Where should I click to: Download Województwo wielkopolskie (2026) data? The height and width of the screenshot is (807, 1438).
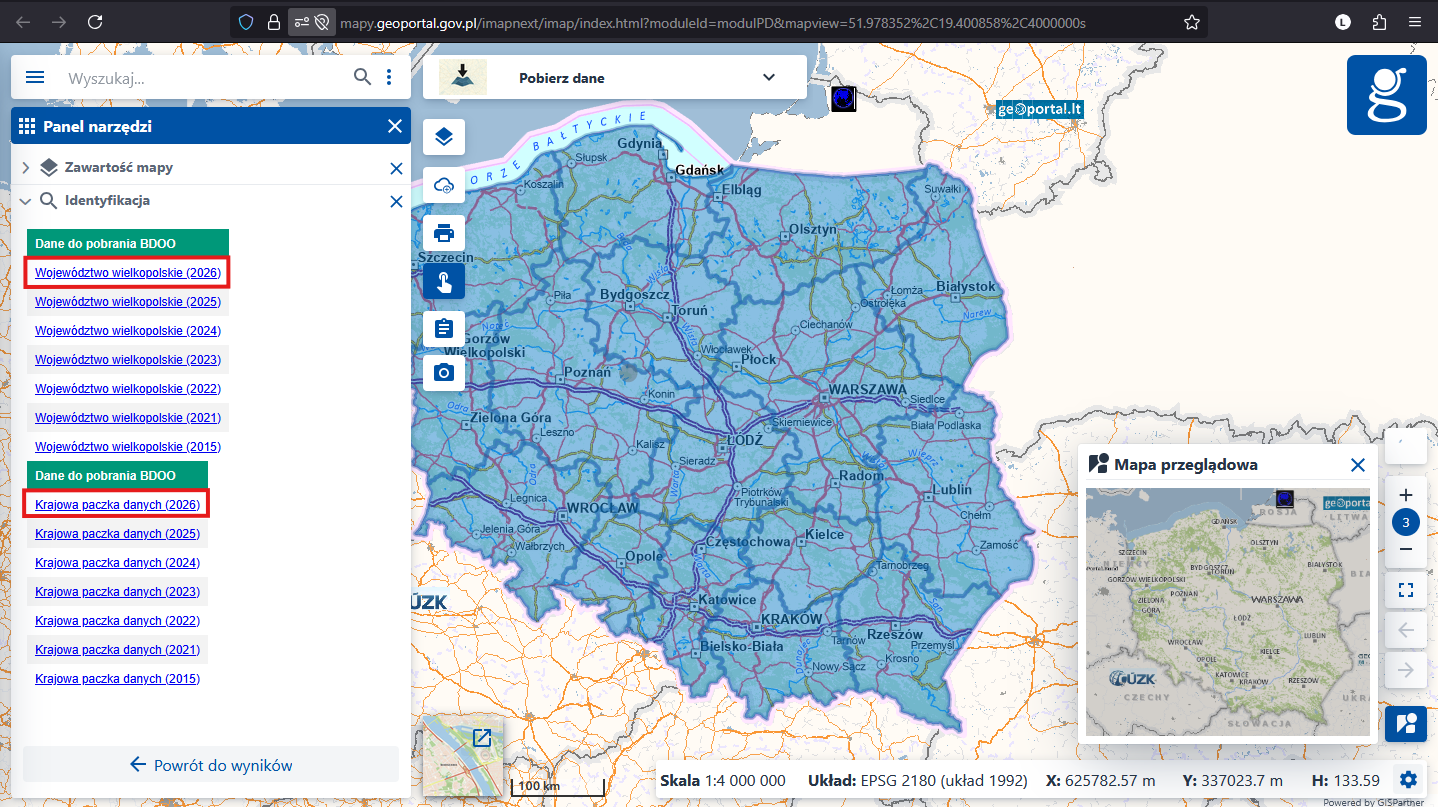coord(126,271)
